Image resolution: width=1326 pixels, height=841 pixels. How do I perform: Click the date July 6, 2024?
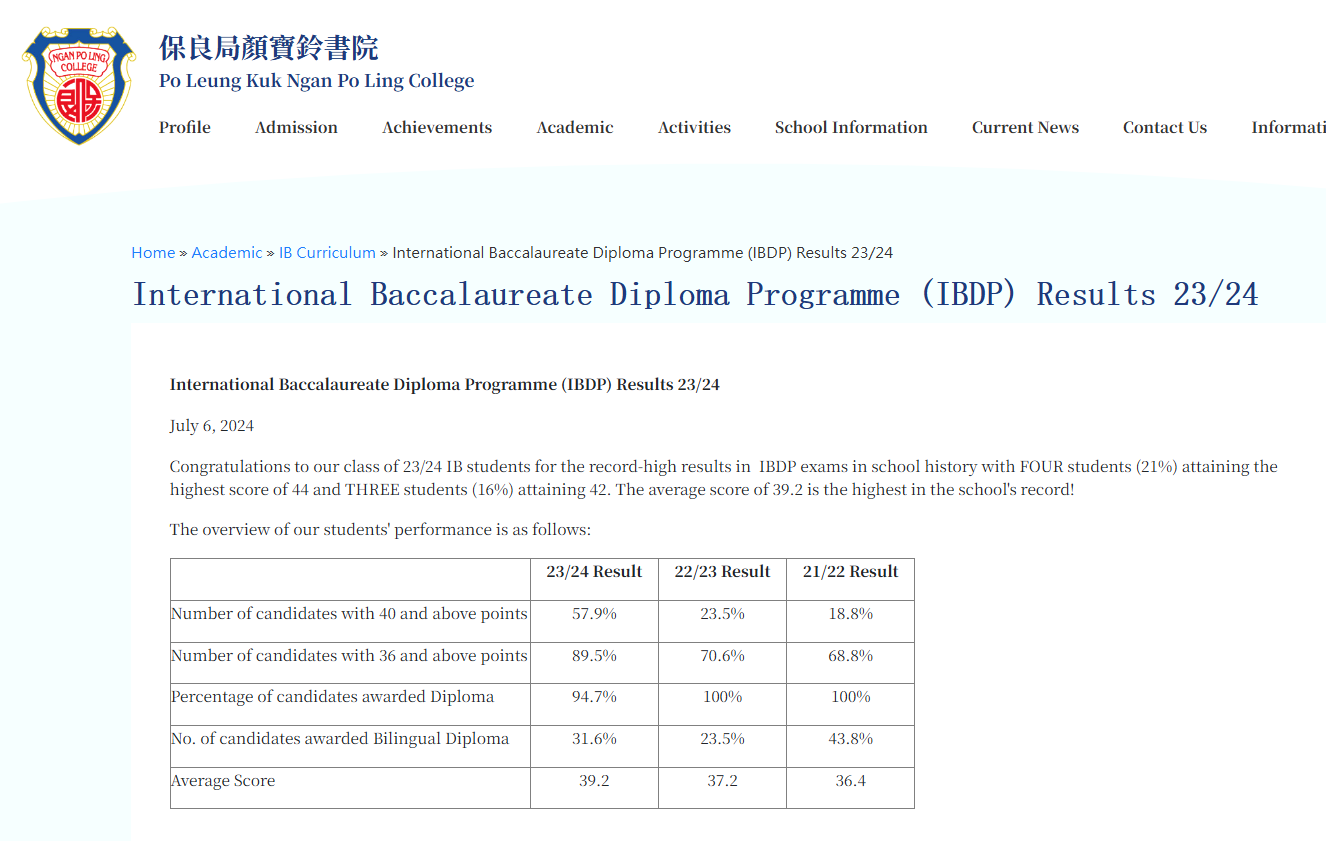click(212, 426)
